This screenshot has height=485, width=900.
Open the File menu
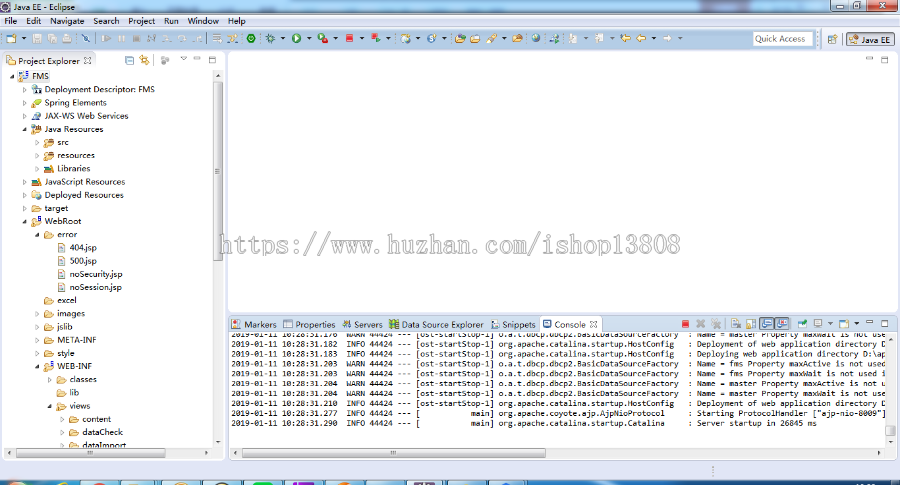(x=11, y=21)
